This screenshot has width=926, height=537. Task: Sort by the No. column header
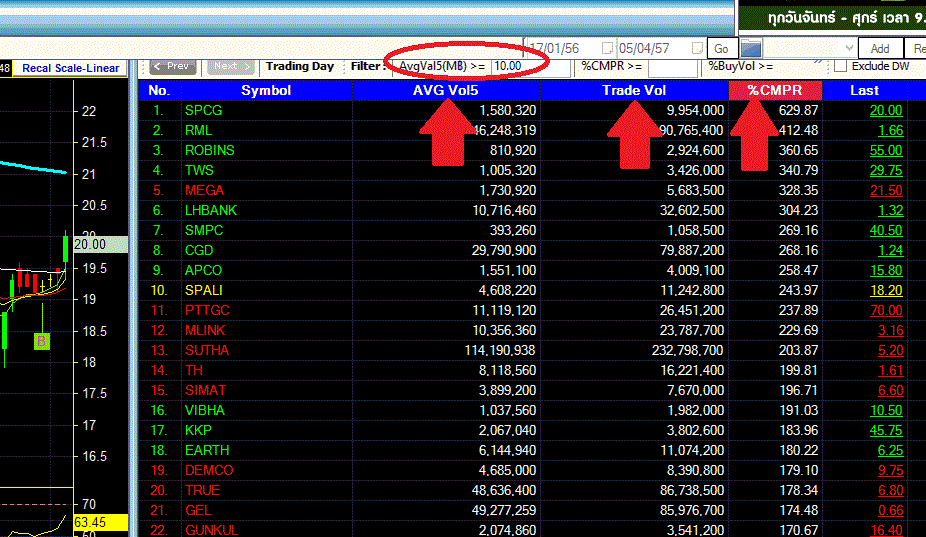pyautogui.click(x=159, y=90)
